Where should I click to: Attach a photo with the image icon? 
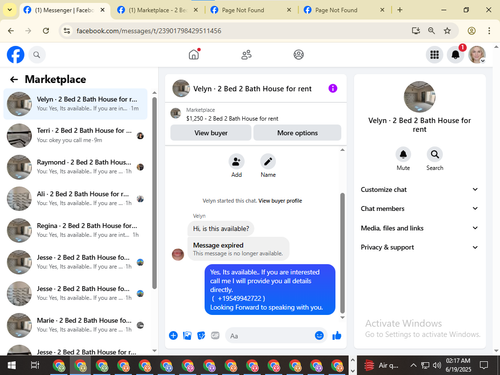pyautogui.click(x=187, y=335)
